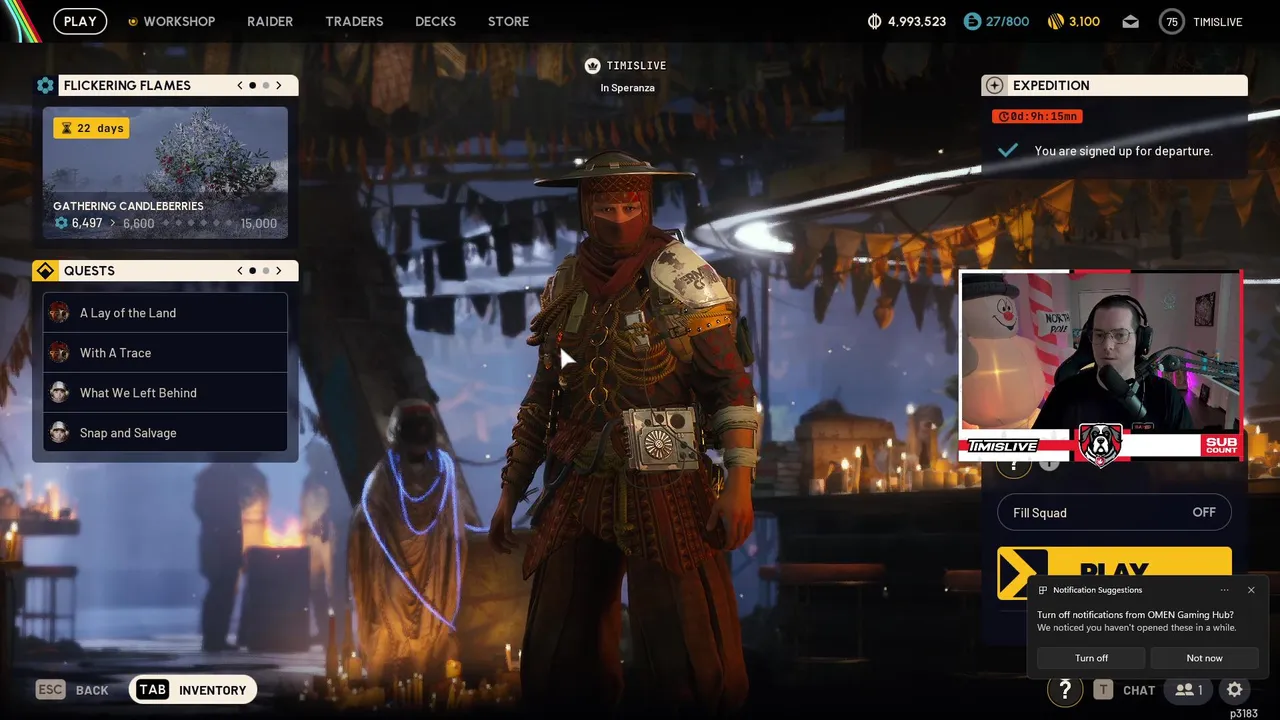Open notification options three-dots menu
The image size is (1280, 720).
(1224, 590)
